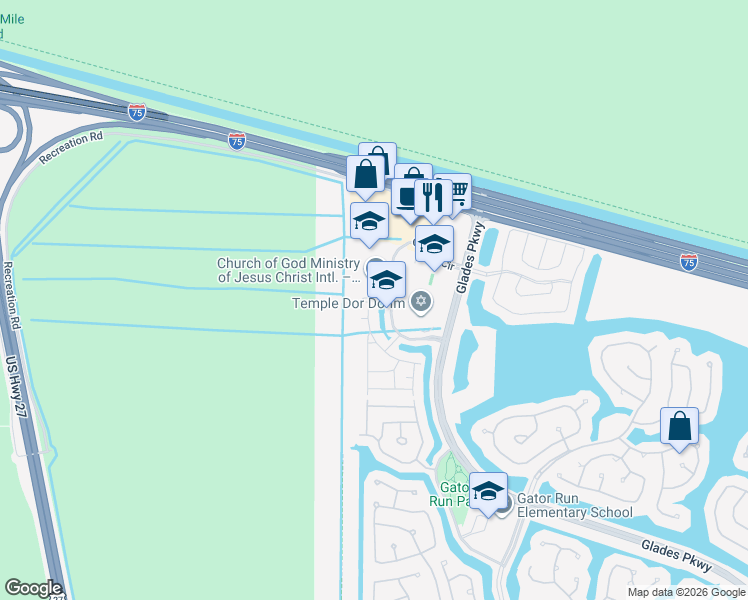Select graduation cap marker overlapping Temple Dor Dorim label
Screen dimensions: 748x600
coord(386,282)
